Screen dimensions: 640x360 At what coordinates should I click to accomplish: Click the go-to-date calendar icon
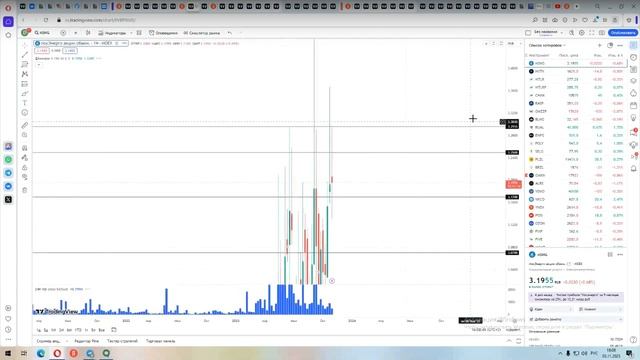[x=114, y=330]
